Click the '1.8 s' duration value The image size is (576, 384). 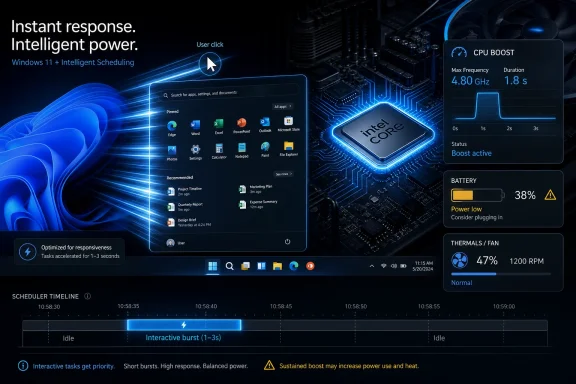point(515,80)
